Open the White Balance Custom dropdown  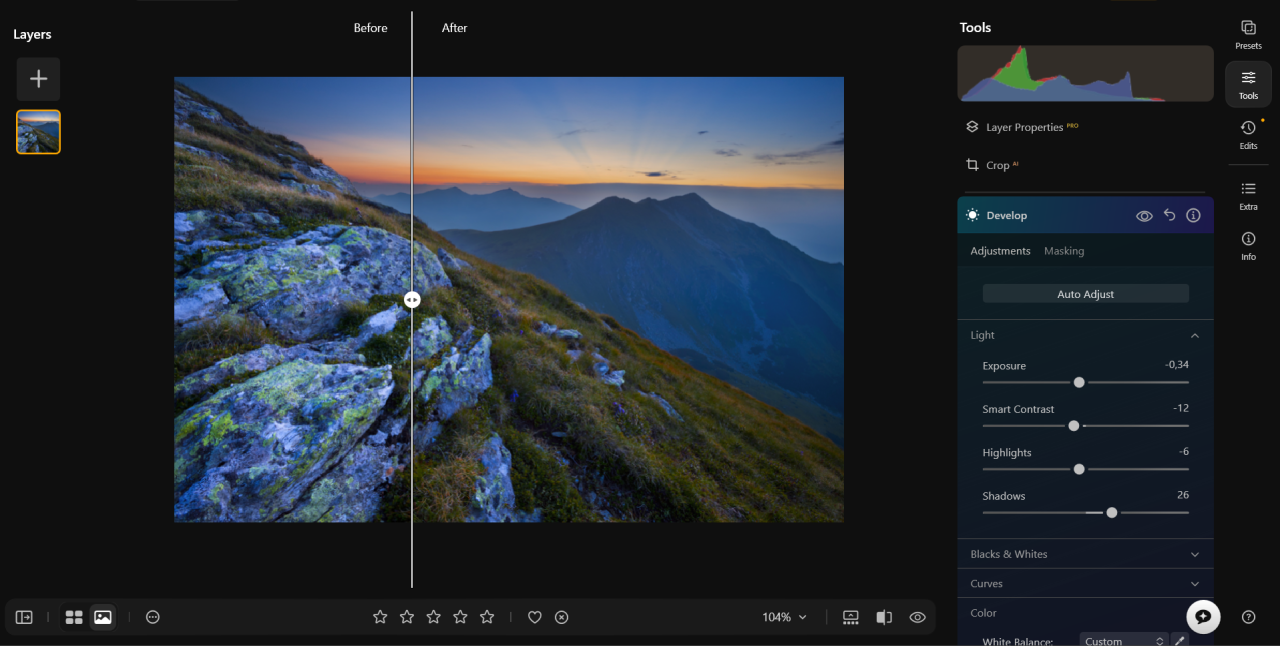1124,641
